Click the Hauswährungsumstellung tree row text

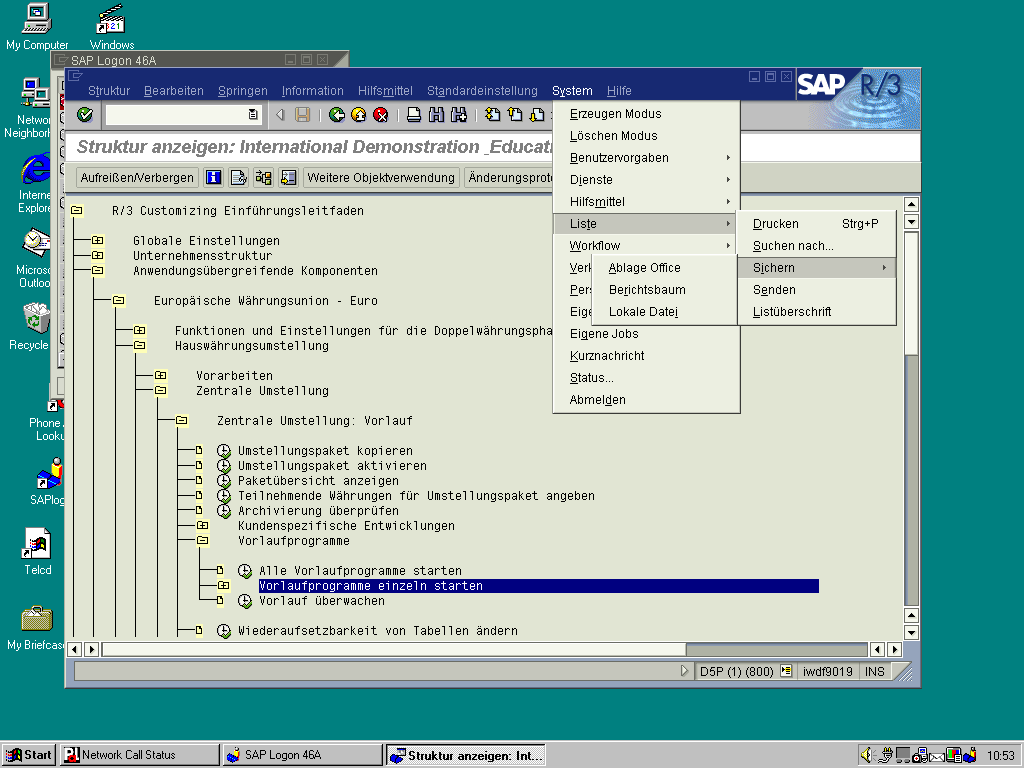(251, 345)
